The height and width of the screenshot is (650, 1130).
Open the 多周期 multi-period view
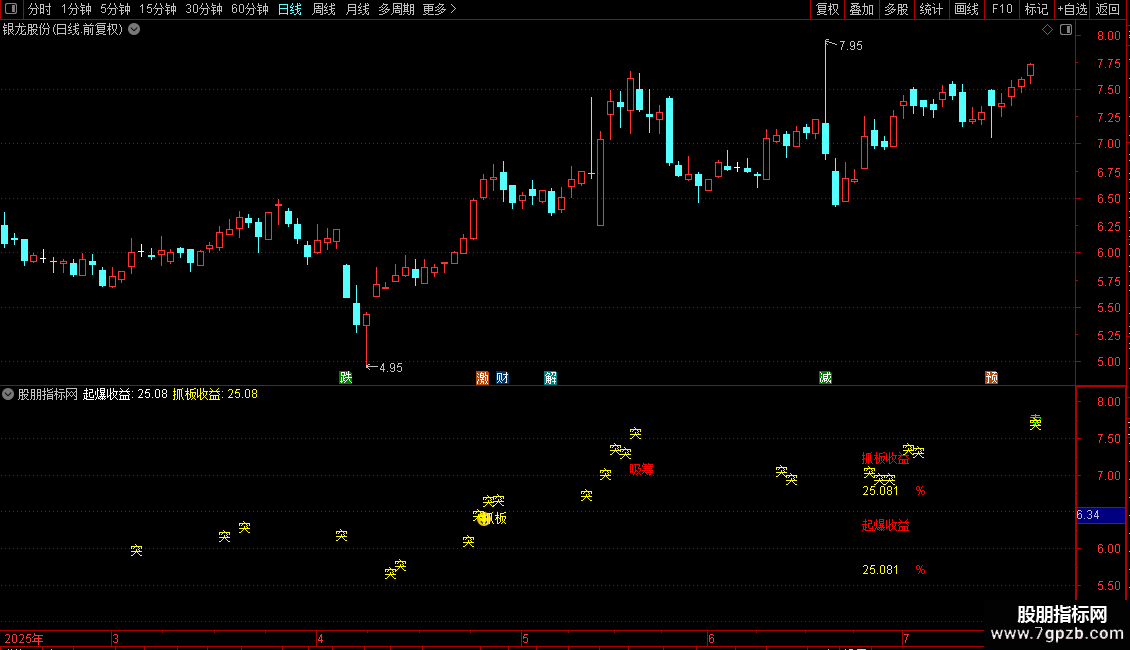pyautogui.click(x=396, y=9)
